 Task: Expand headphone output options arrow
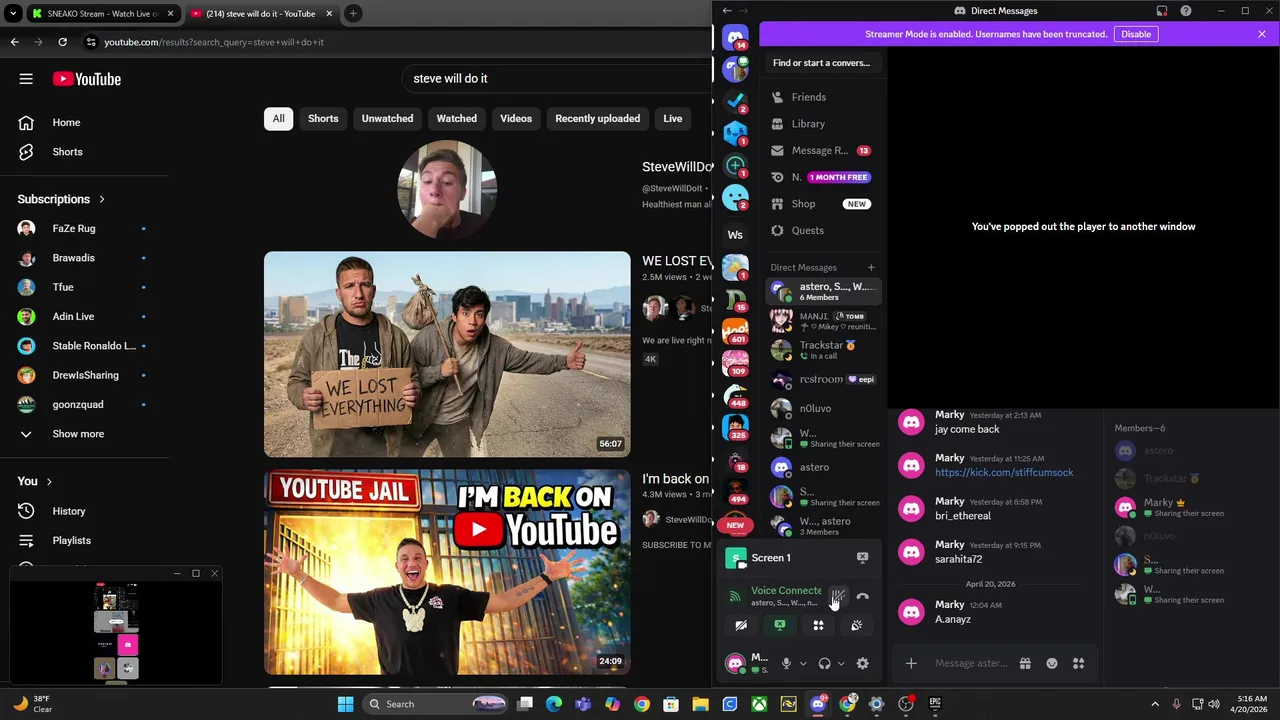coord(841,663)
